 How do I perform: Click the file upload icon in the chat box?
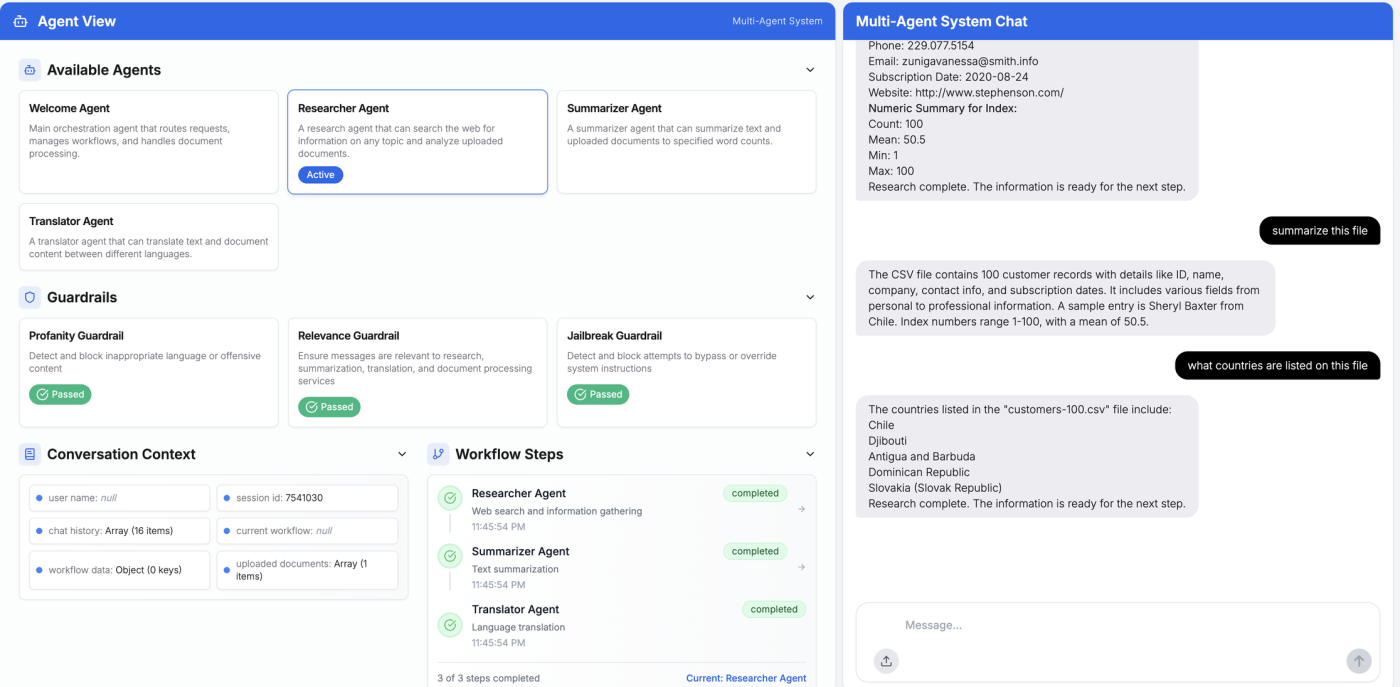click(886, 661)
